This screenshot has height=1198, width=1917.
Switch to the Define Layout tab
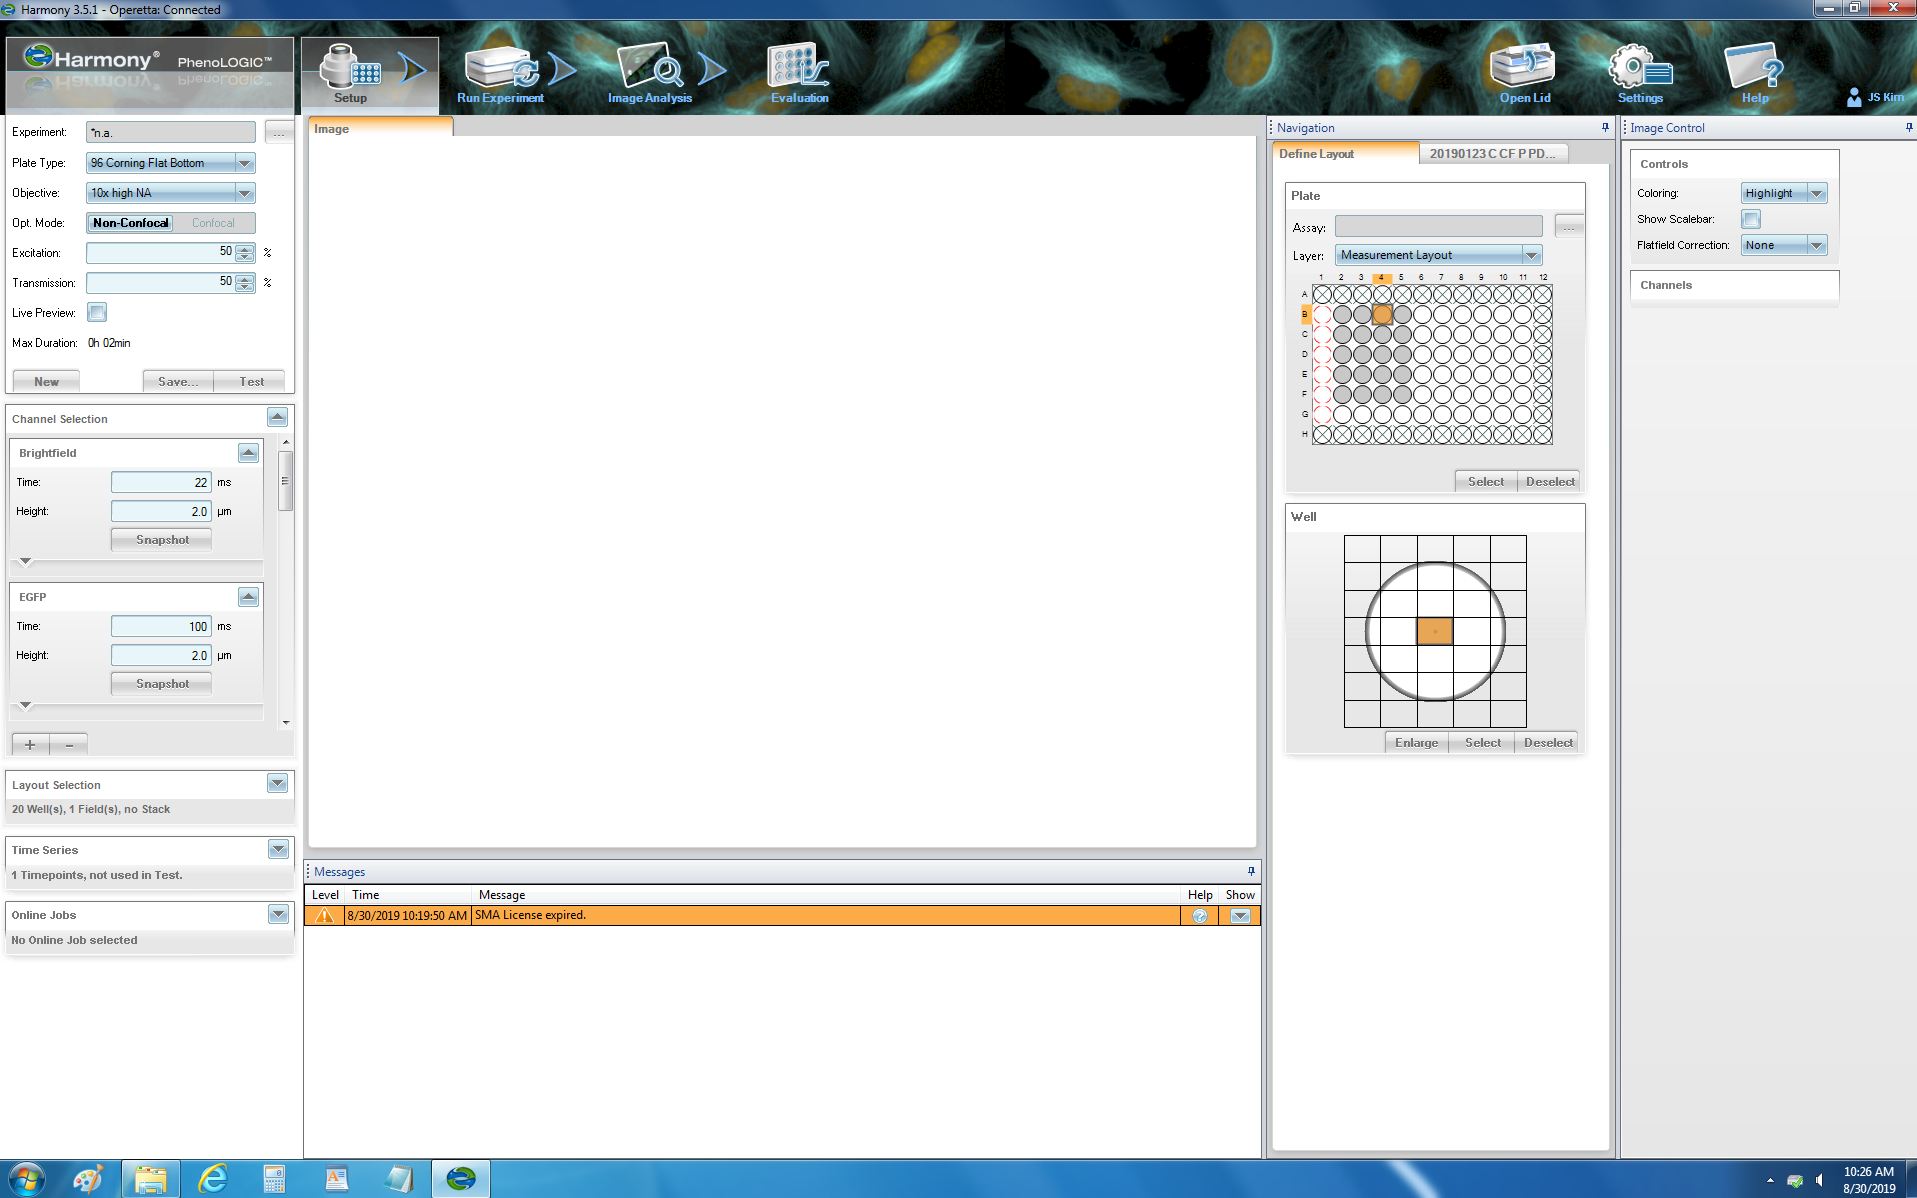(x=1316, y=154)
